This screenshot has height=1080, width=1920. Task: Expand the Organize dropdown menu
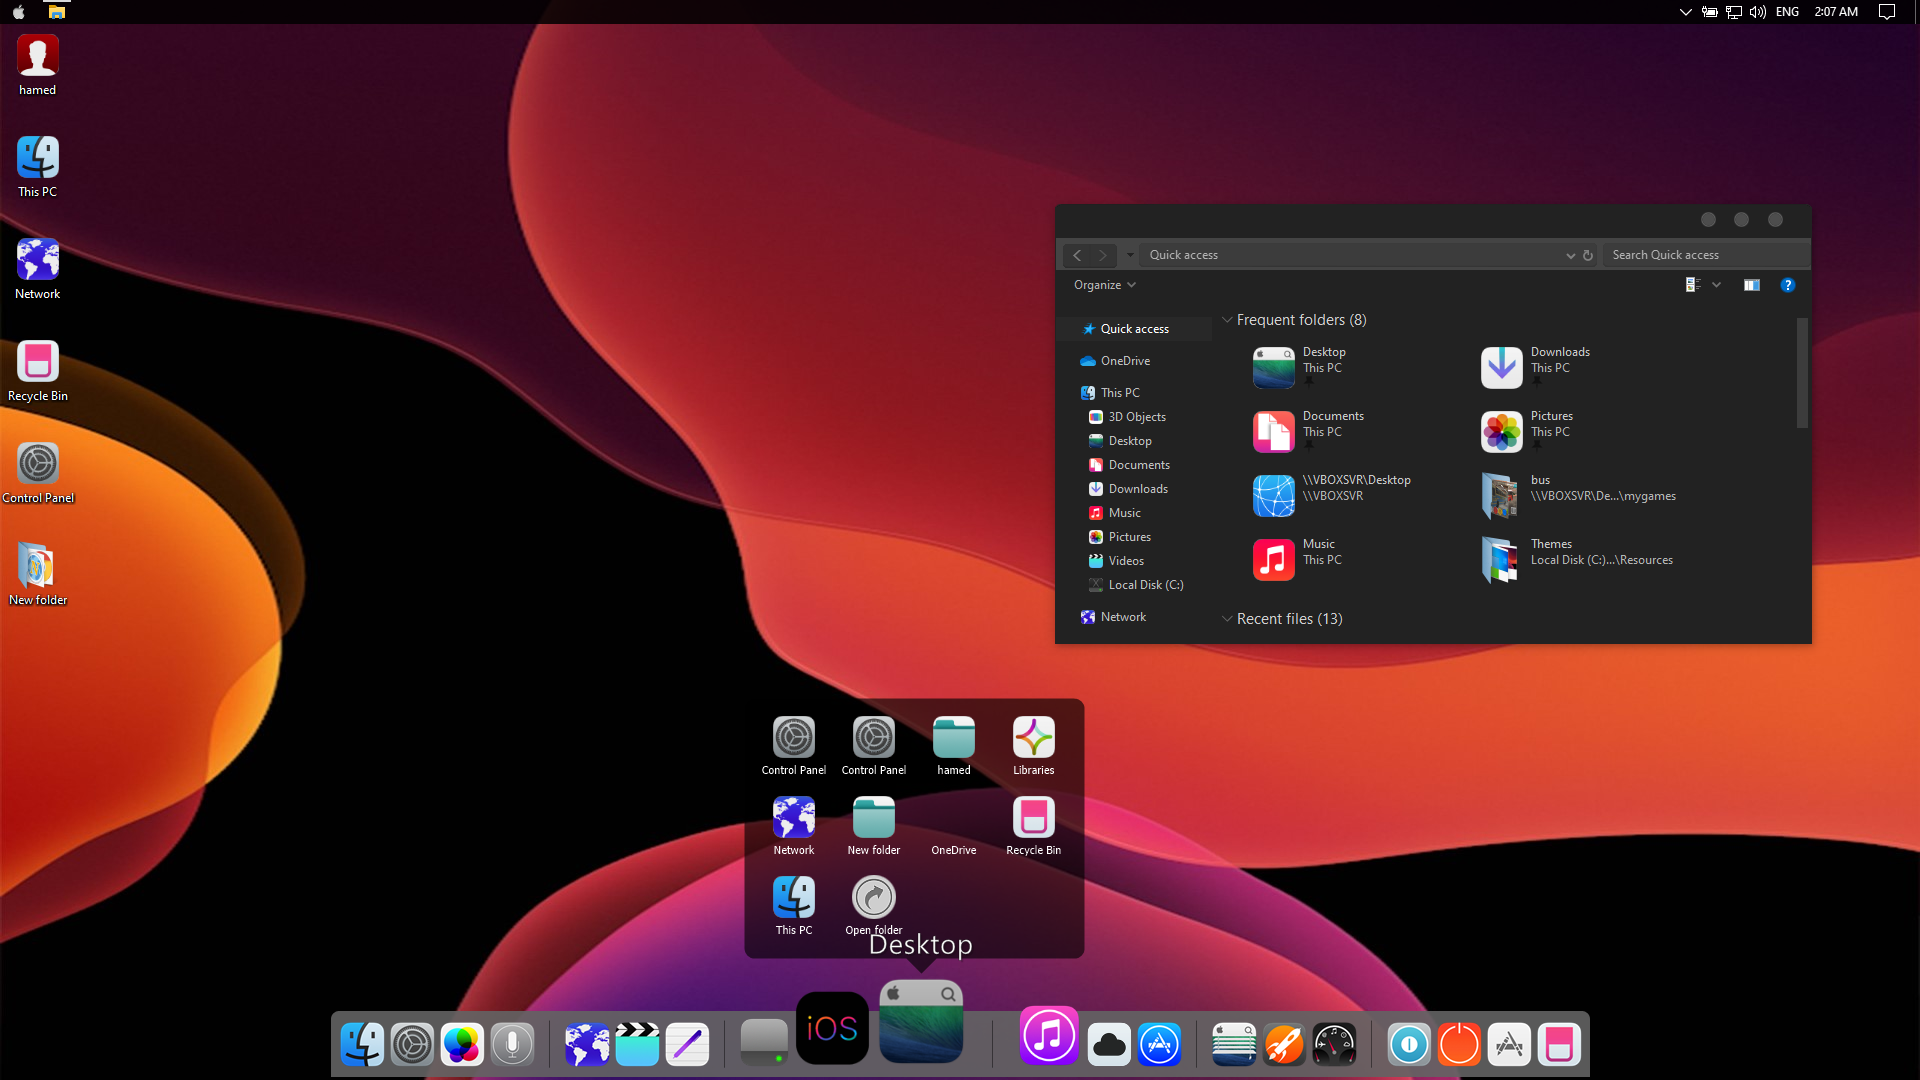1104,285
